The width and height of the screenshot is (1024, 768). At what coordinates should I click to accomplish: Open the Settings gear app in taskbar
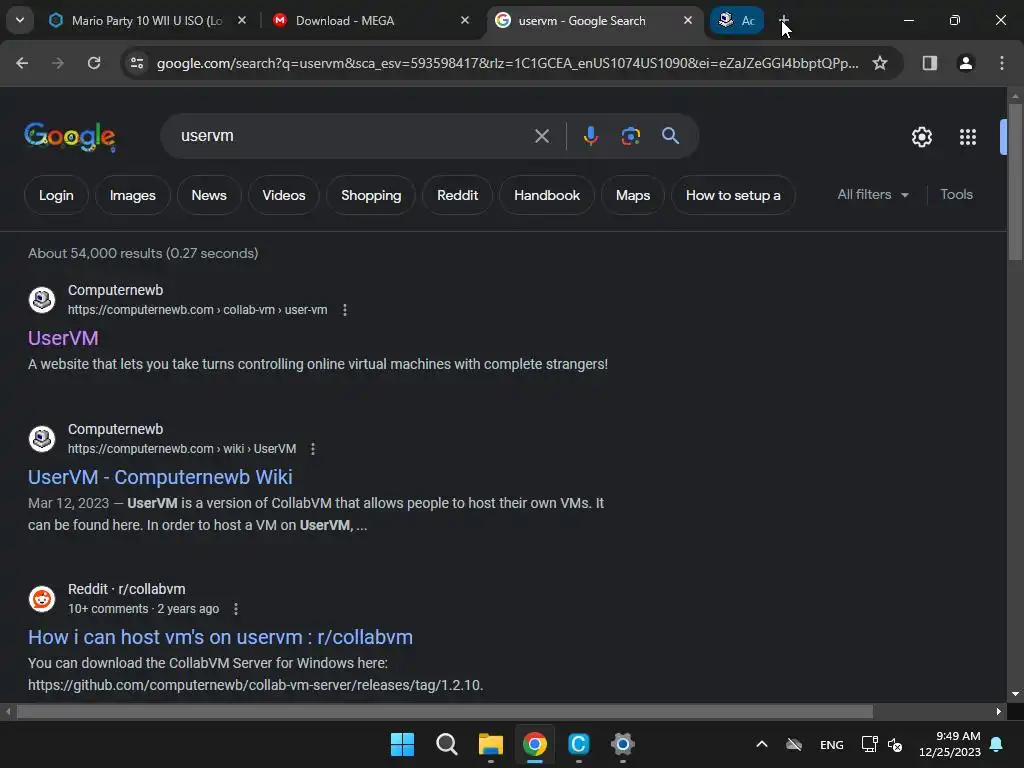coord(622,744)
